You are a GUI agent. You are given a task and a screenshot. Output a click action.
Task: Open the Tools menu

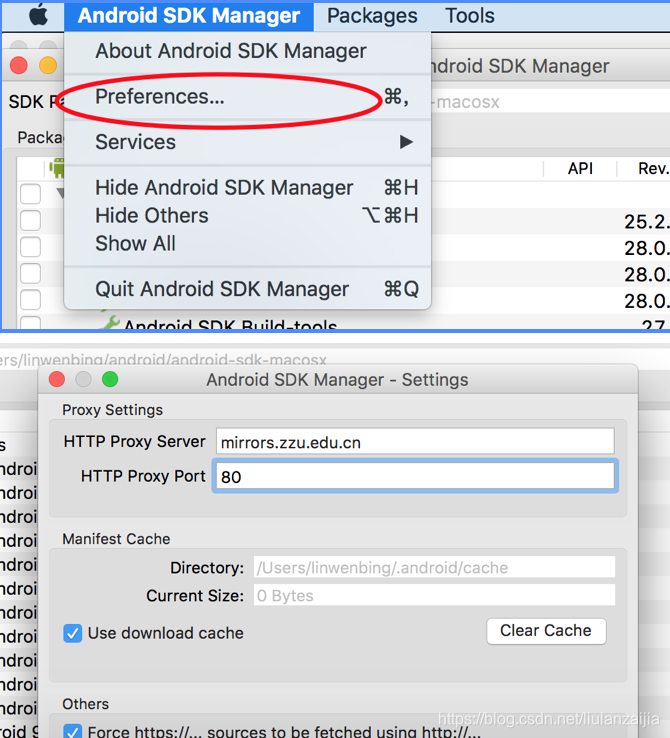click(x=470, y=16)
